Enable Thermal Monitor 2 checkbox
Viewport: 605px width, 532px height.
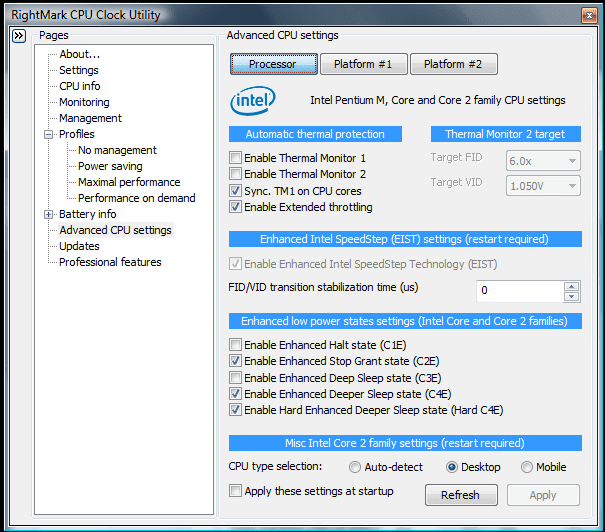(235, 174)
